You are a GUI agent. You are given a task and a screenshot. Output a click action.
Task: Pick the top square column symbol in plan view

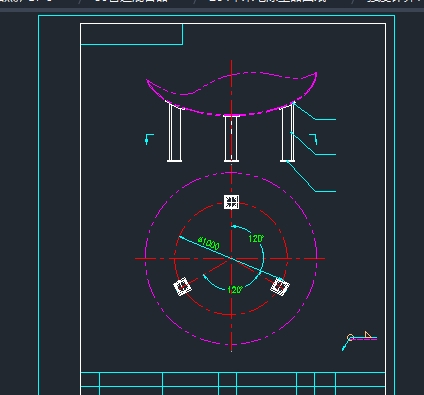pos(231,202)
